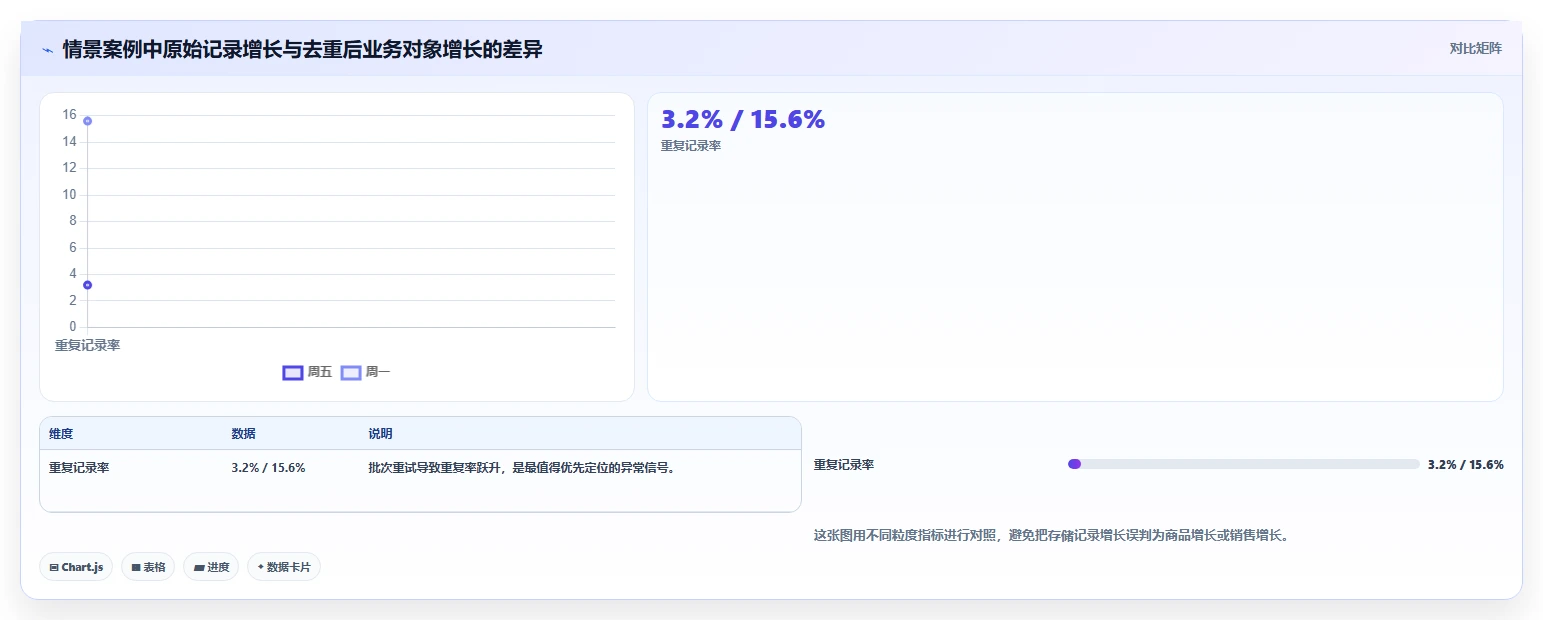Click the 数据卡片 tag icon
This screenshot has height=620, width=1543.
(x=261, y=567)
